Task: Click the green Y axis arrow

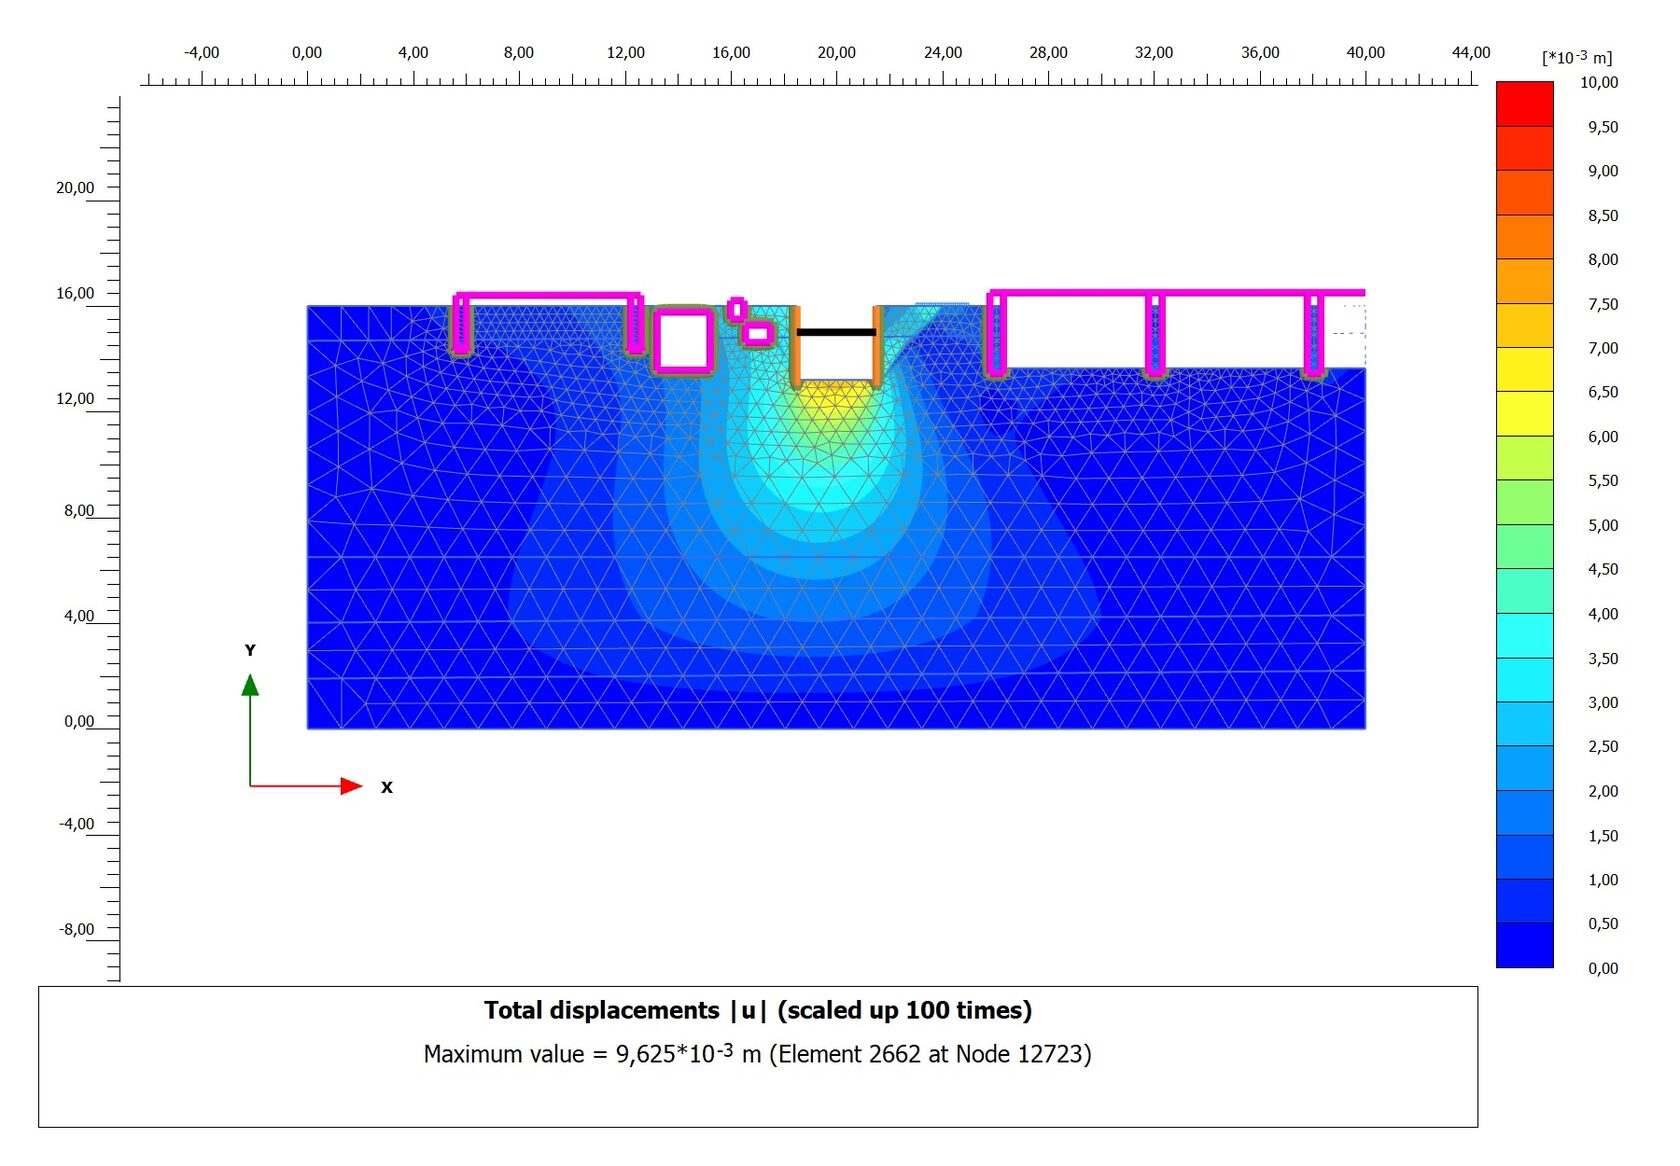Action: click(x=250, y=730)
